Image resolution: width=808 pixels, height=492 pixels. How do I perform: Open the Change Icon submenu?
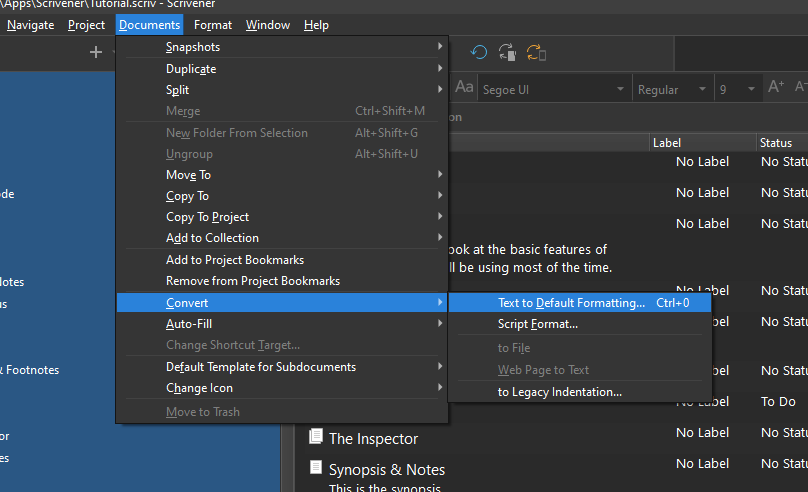click(x=282, y=388)
